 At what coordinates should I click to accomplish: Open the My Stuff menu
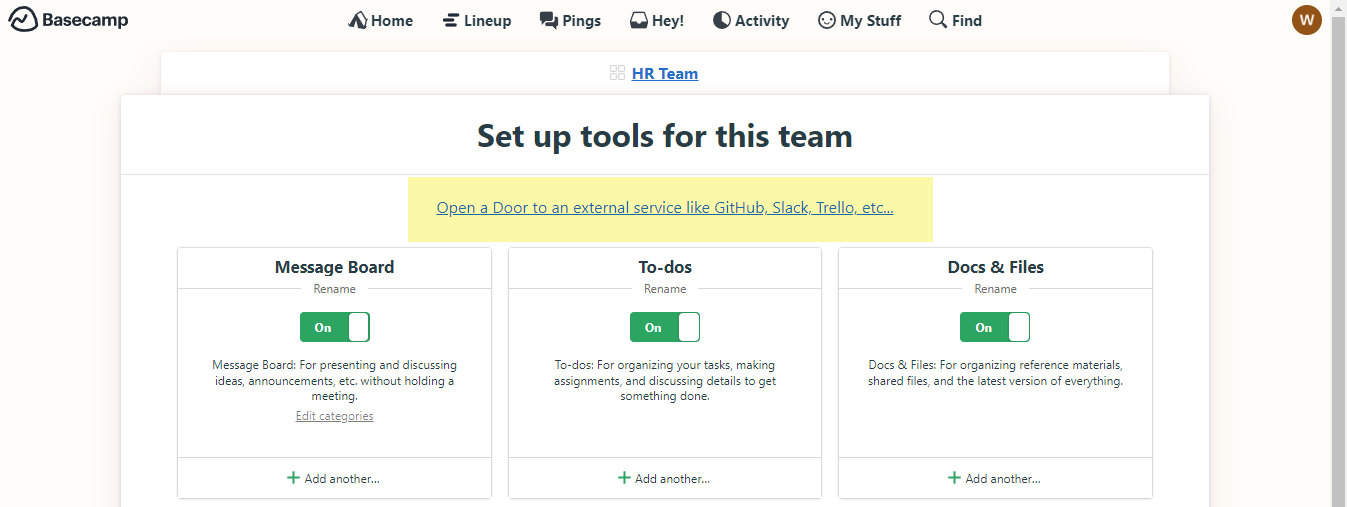point(859,20)
